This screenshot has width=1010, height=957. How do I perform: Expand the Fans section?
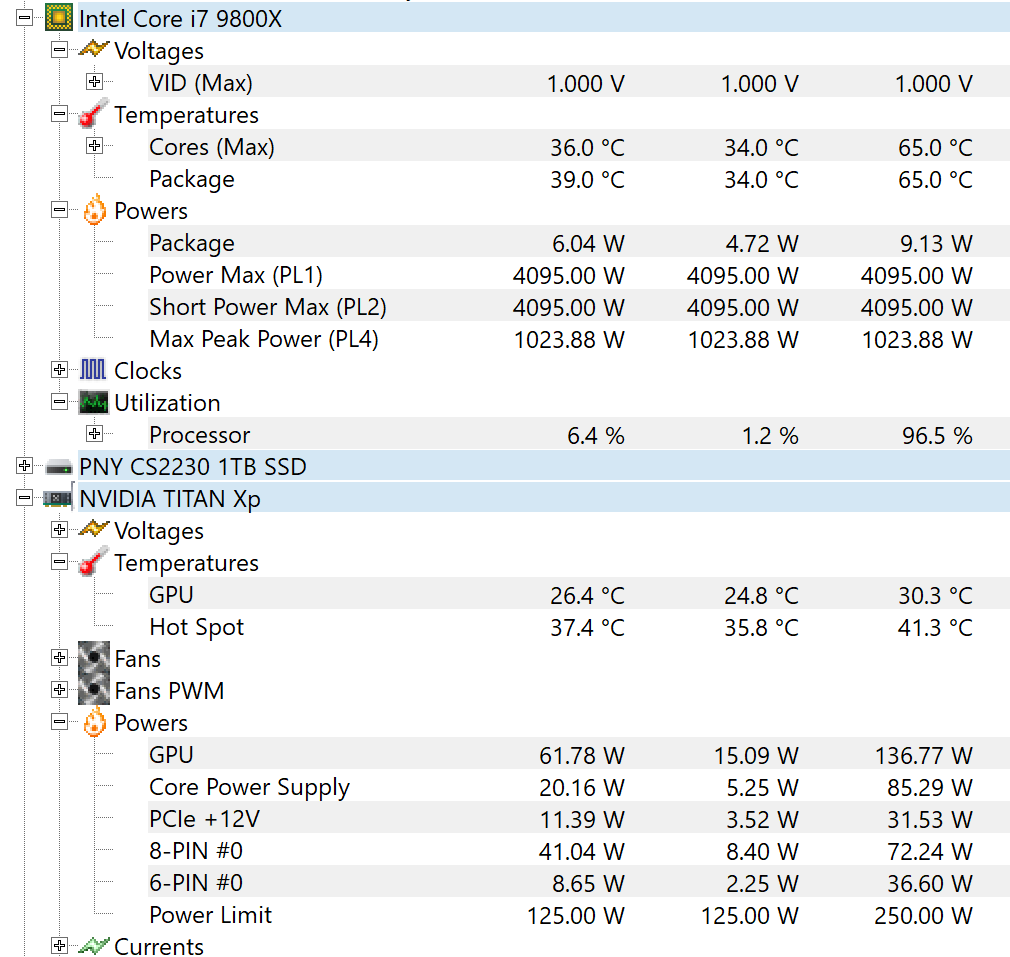[x=59, y=658]
